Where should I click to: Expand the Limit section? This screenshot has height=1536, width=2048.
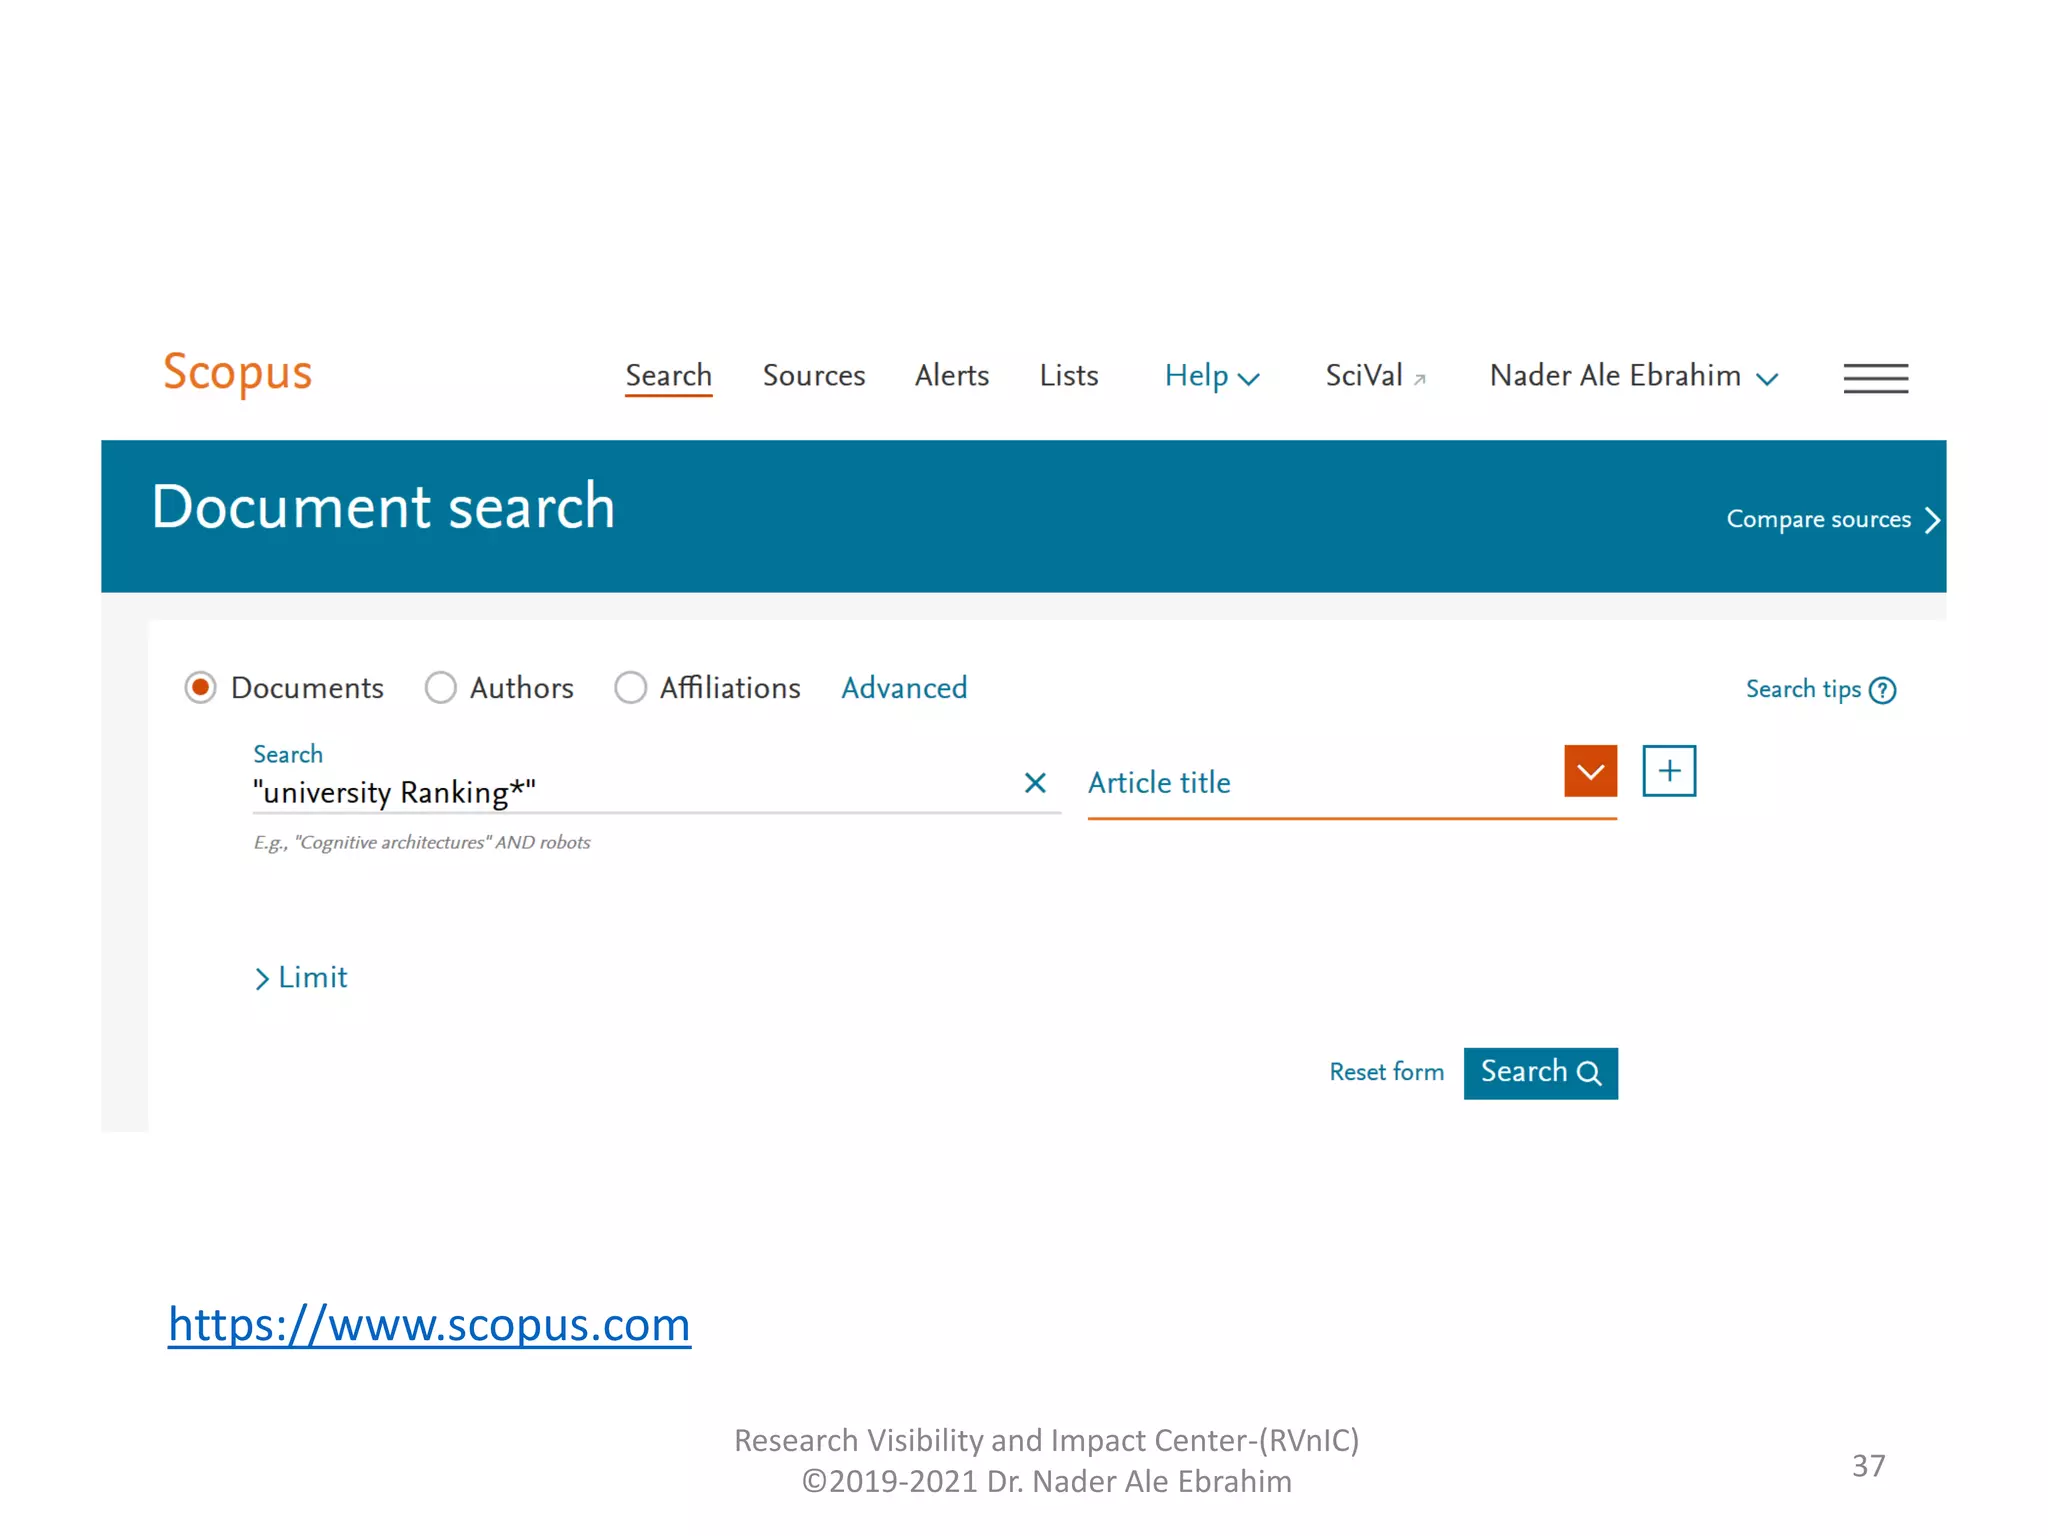point(301,977)
